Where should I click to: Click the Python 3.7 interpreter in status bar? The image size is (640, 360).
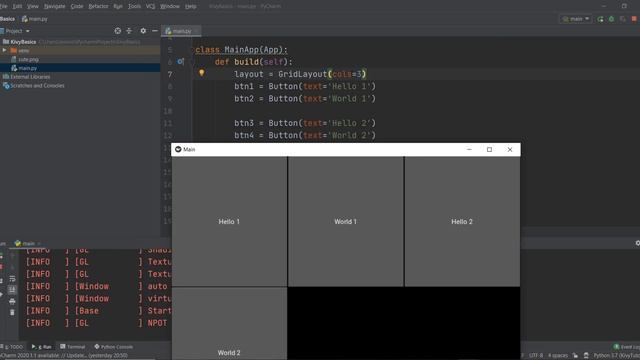pos(616,356)
